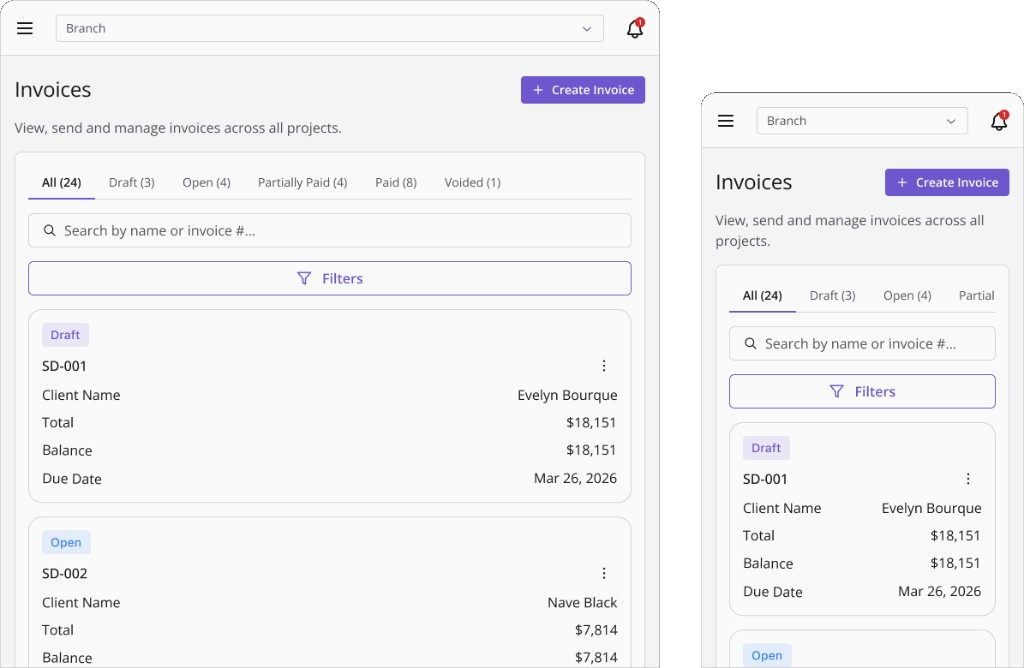Select the Voided (1) tab
1024x668 pixels.
click(x=472, y=183)
